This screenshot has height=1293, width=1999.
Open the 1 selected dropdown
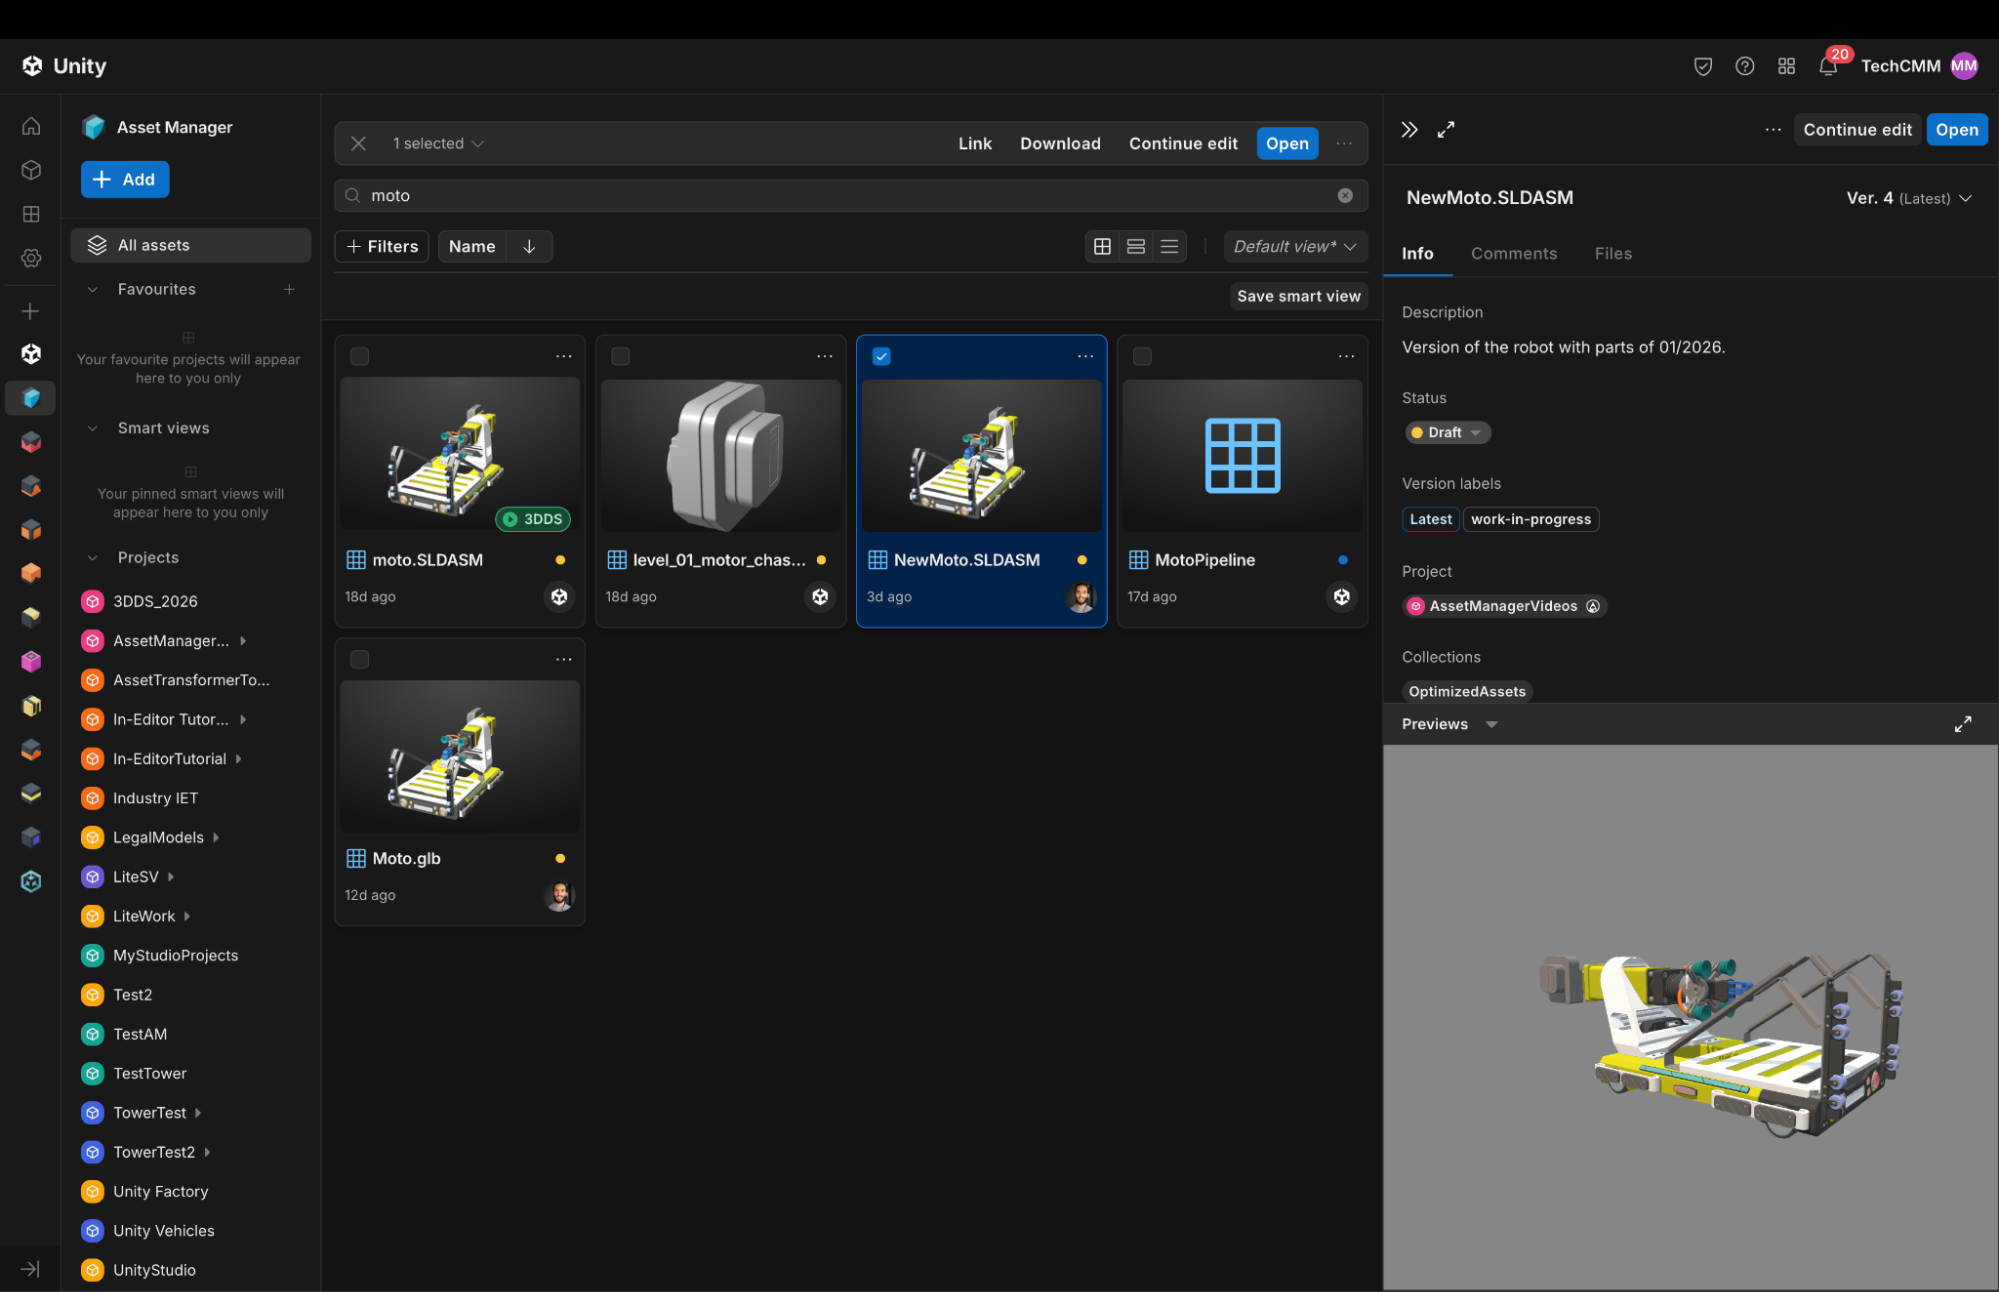(438, 144)
